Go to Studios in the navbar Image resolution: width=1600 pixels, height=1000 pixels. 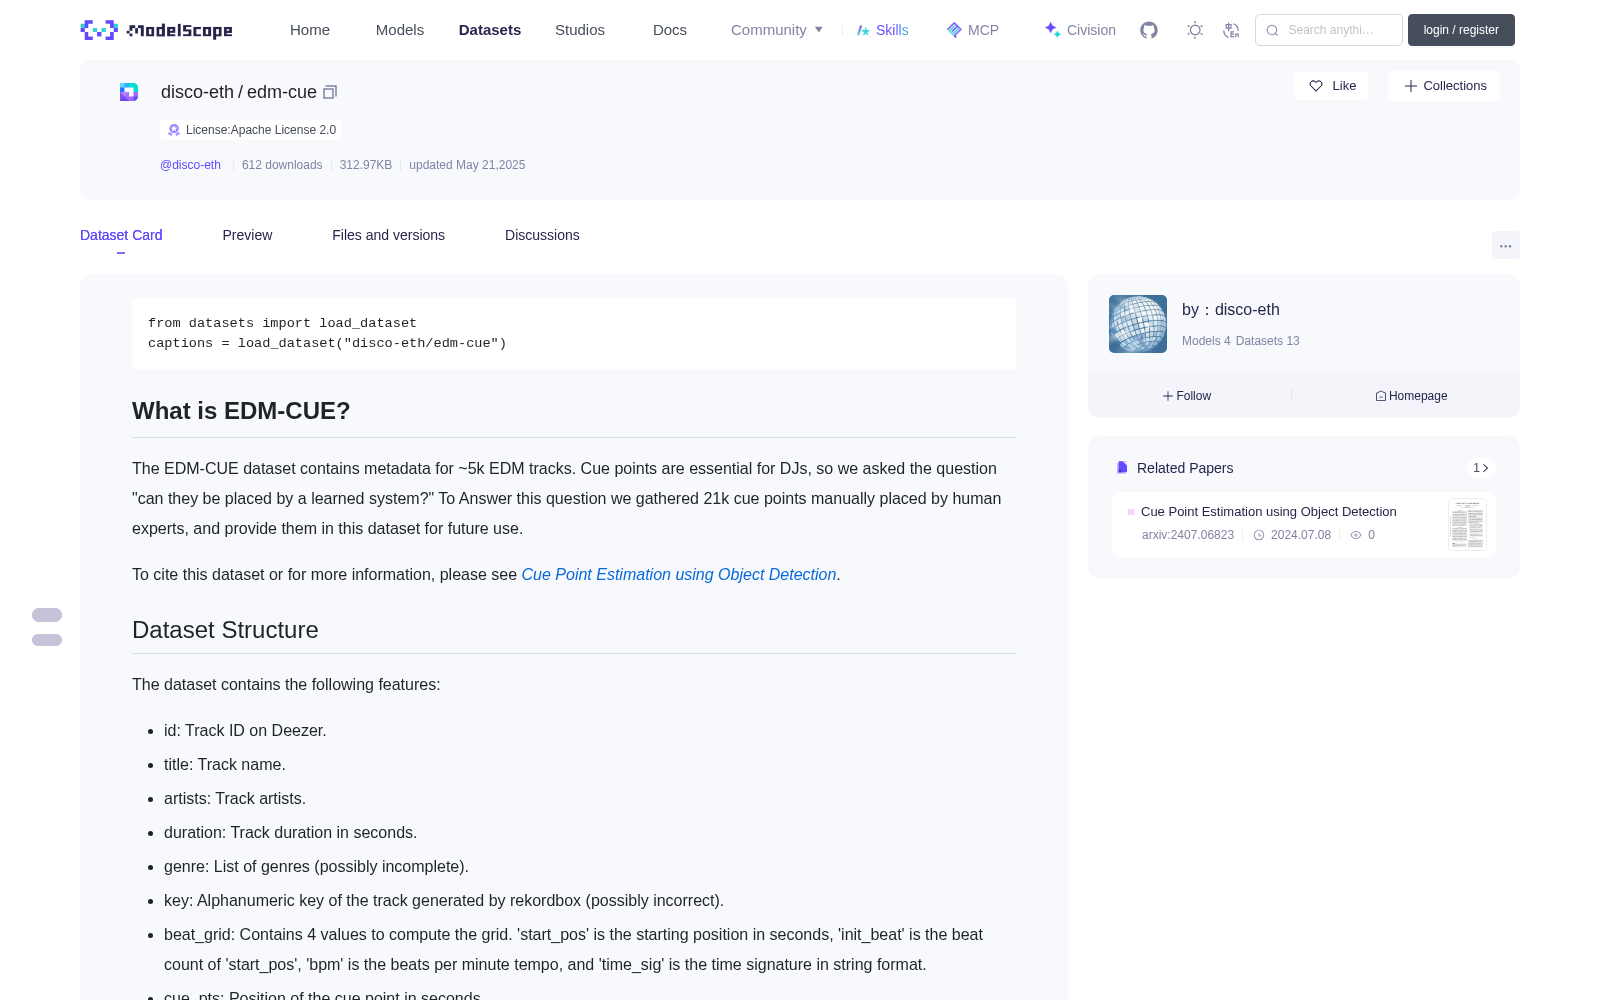coord(580,30)
